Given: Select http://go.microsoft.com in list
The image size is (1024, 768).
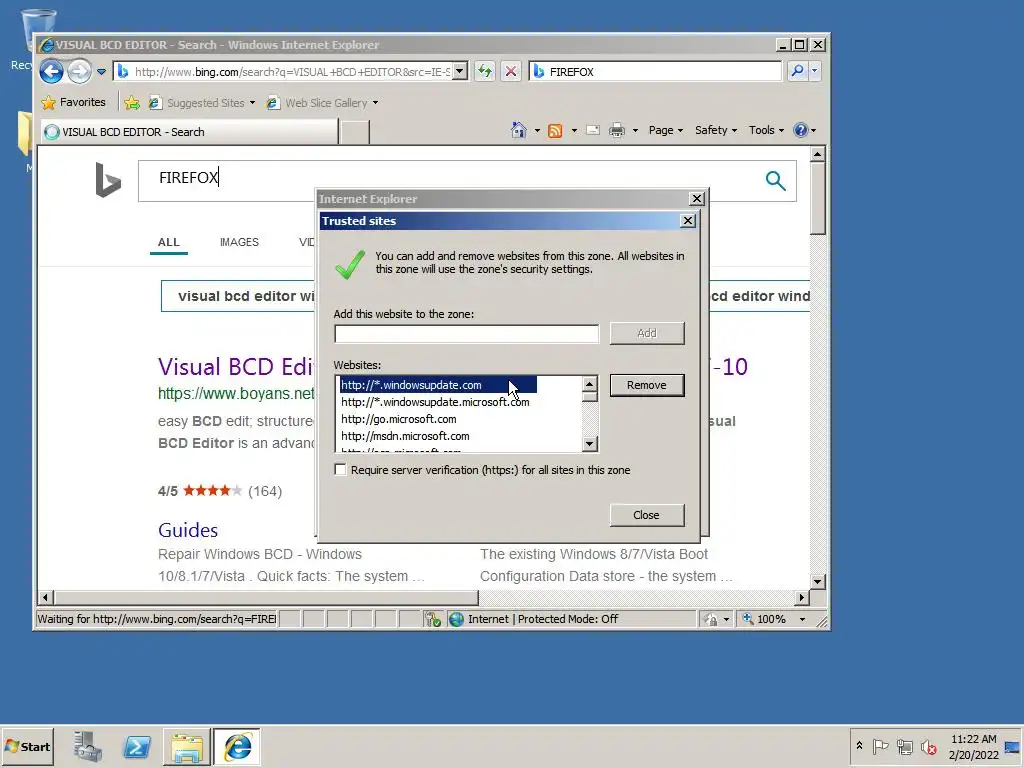Looking at the screenshot, I should point(398,419).
